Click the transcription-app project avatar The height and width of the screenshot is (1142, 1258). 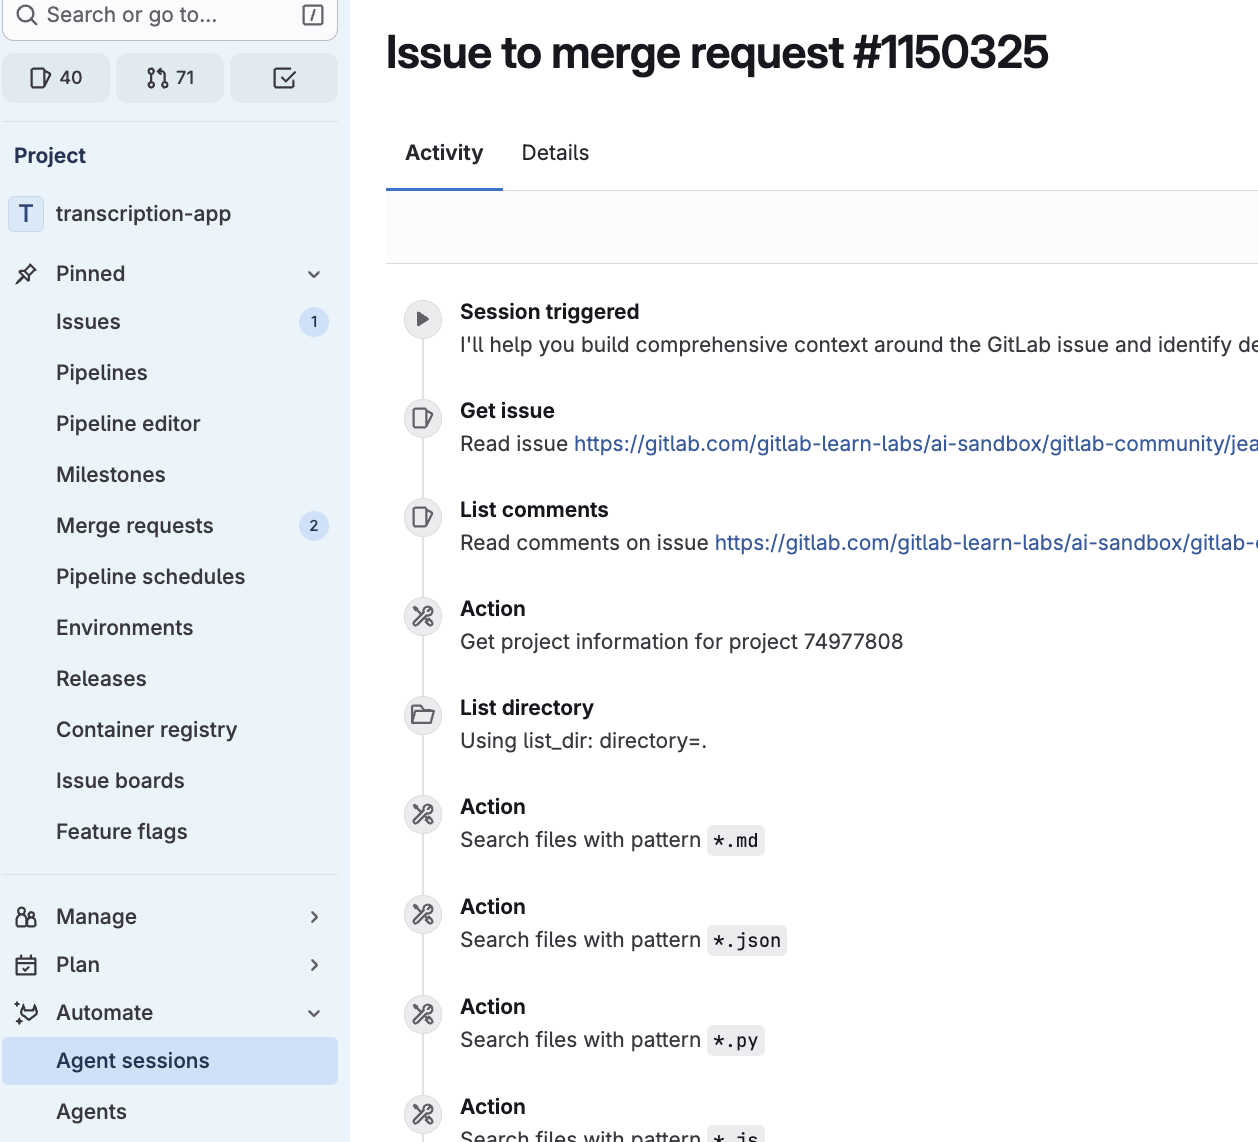click(26, 214)
